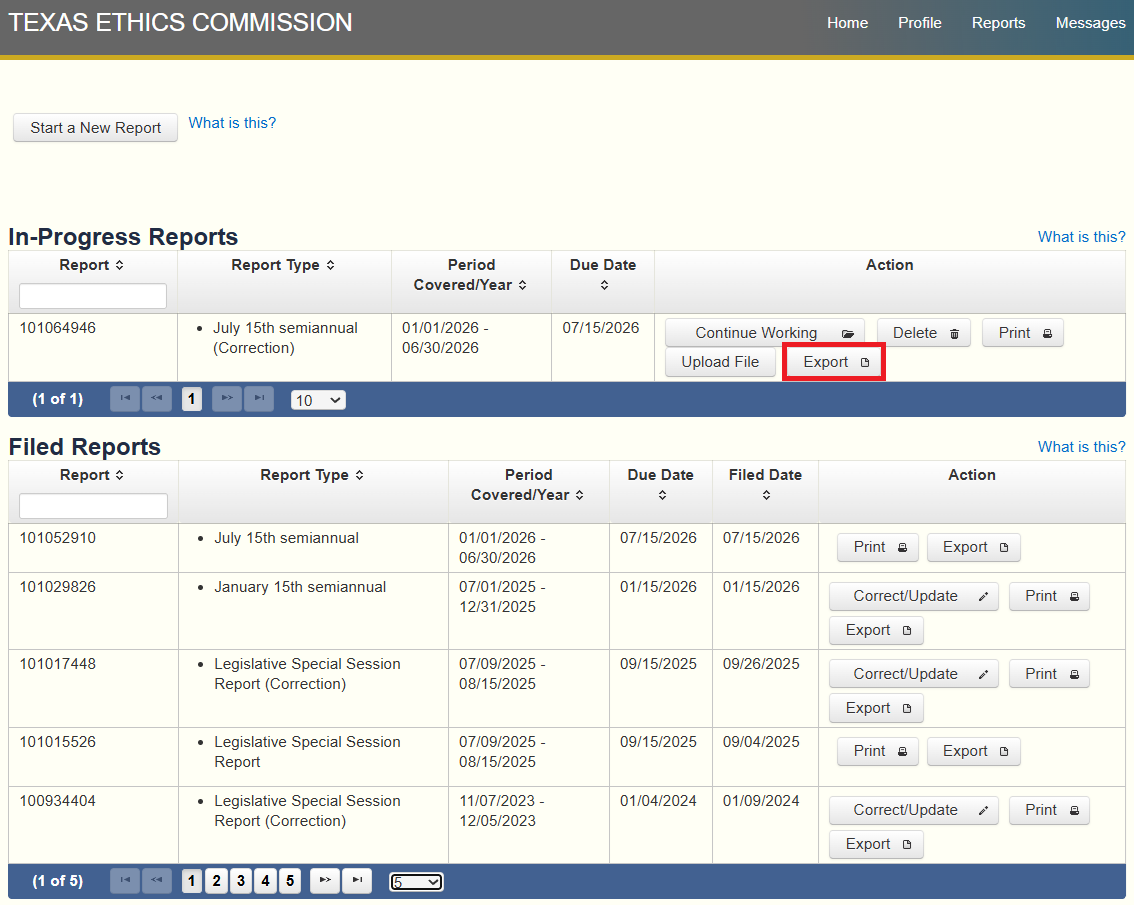Open rows-per-page dropdown for In-Progress Reports
The width and height of the screenshot is (1134, 905).
click(x=318, y=400)
